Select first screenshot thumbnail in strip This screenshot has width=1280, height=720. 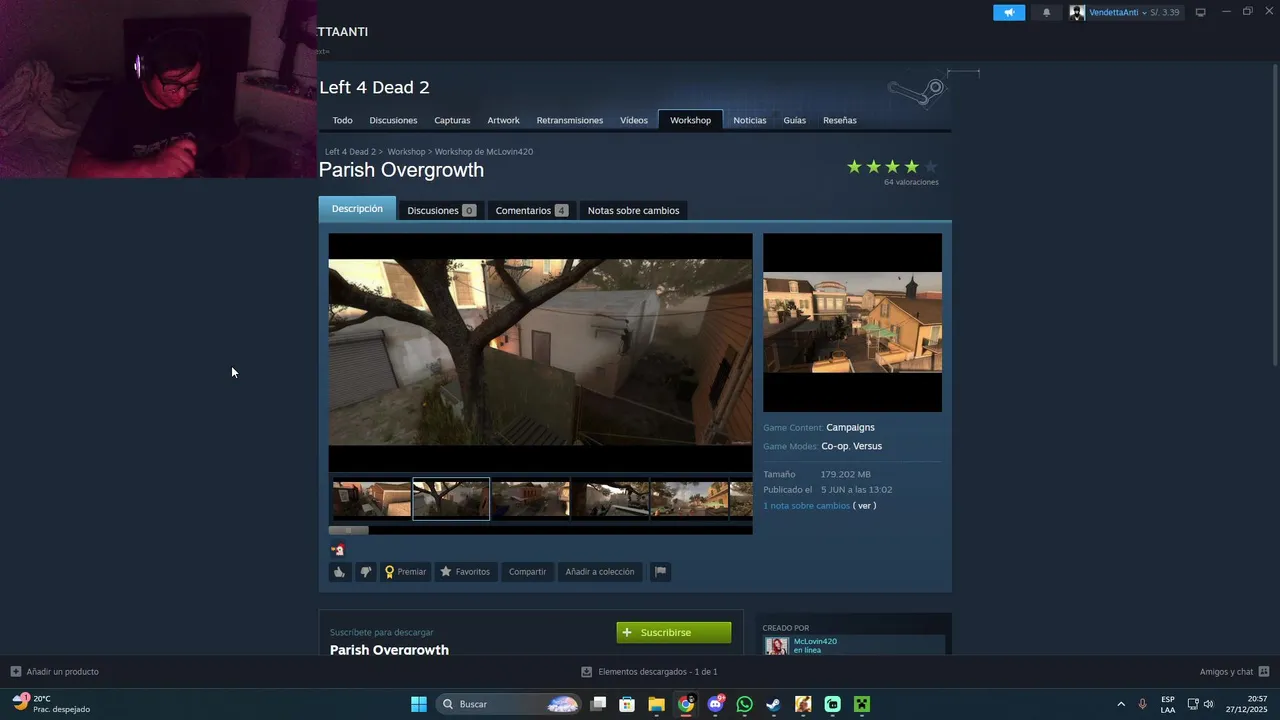371,499
